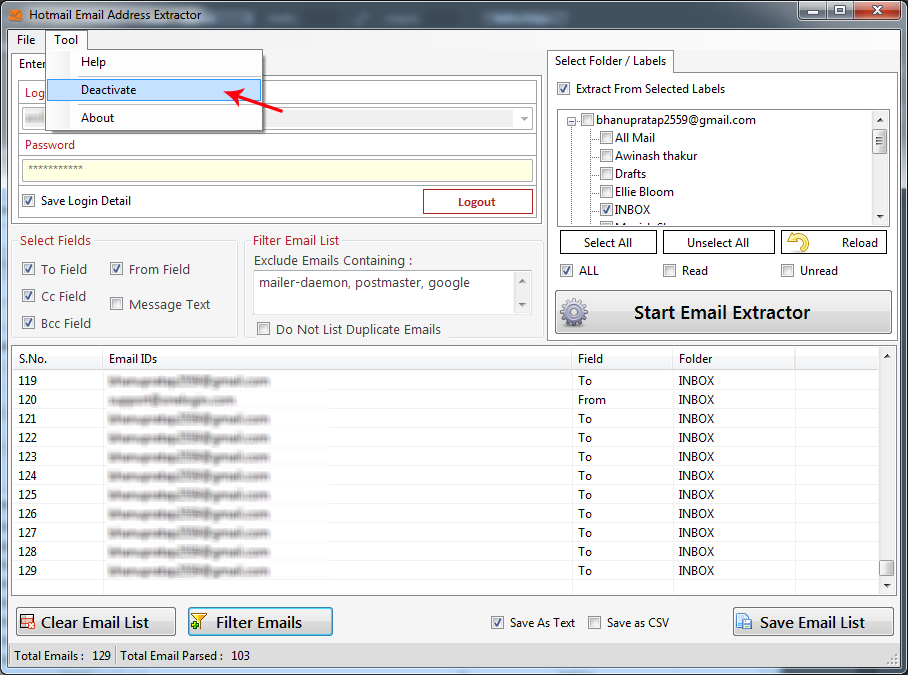Click the Reload button
This screenshot has width=908, height=675.
coord(834,242)
